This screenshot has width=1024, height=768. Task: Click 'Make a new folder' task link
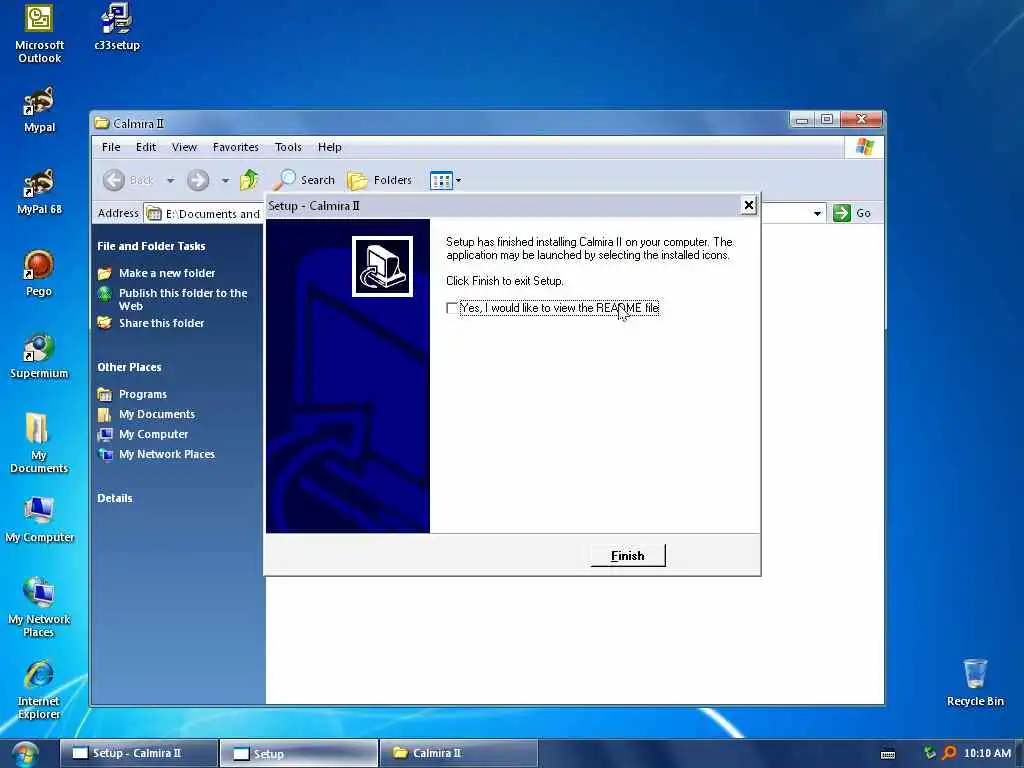(167, 273)
